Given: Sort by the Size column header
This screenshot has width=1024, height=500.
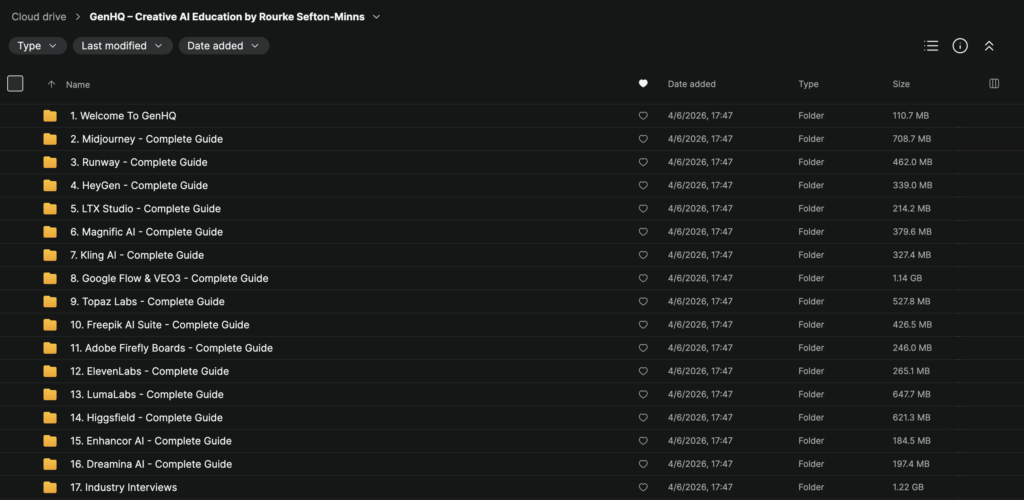Looking at the screenshot, I should pos(901,84).
